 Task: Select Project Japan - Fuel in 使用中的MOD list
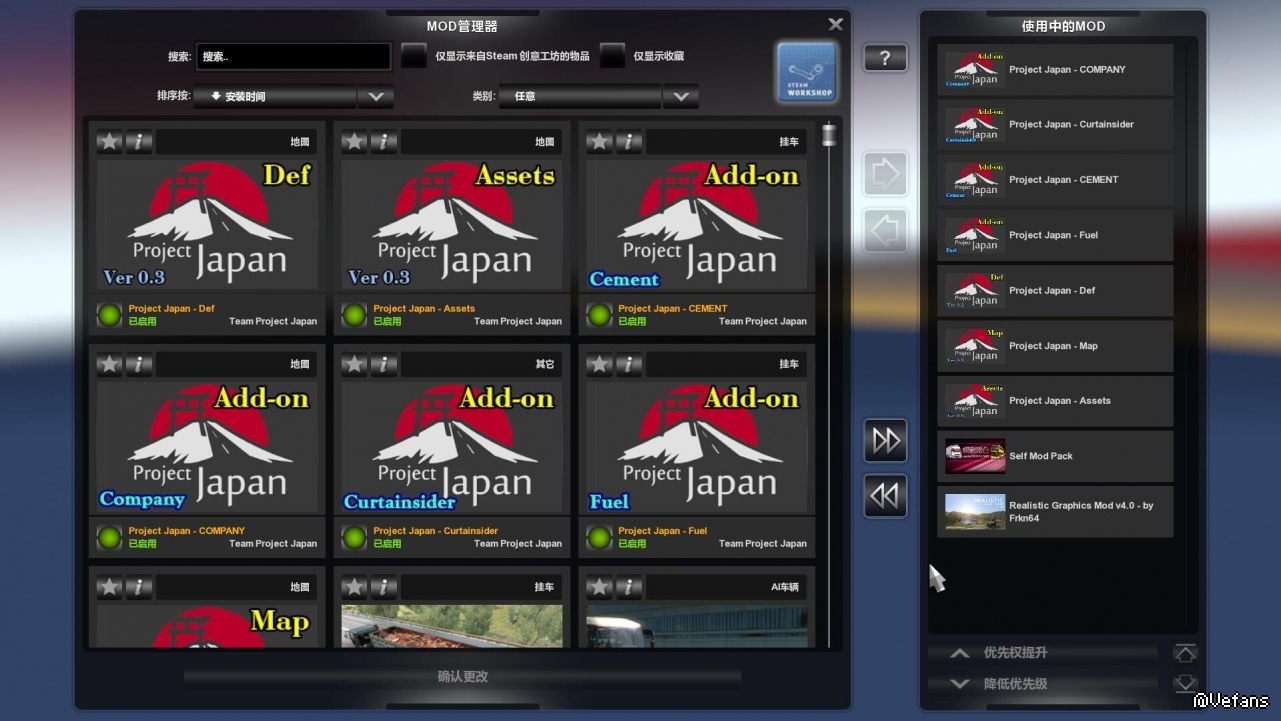tap(1055, 236)
